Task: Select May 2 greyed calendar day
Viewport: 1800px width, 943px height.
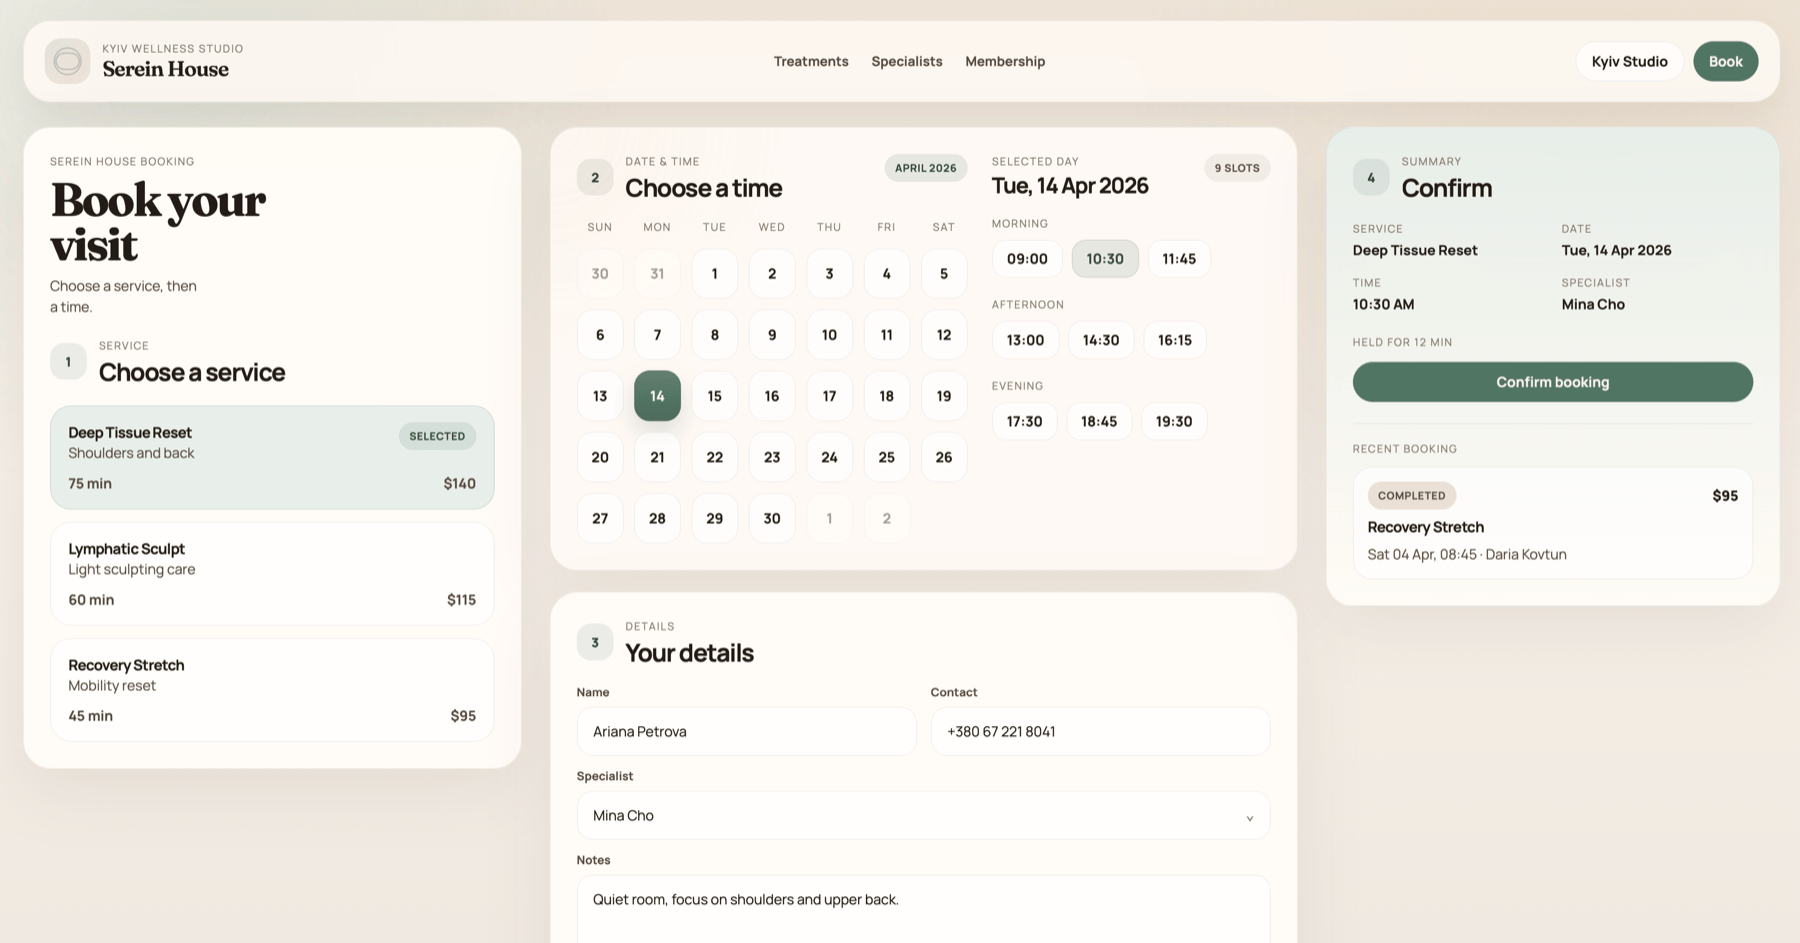Action: [886, 518]
